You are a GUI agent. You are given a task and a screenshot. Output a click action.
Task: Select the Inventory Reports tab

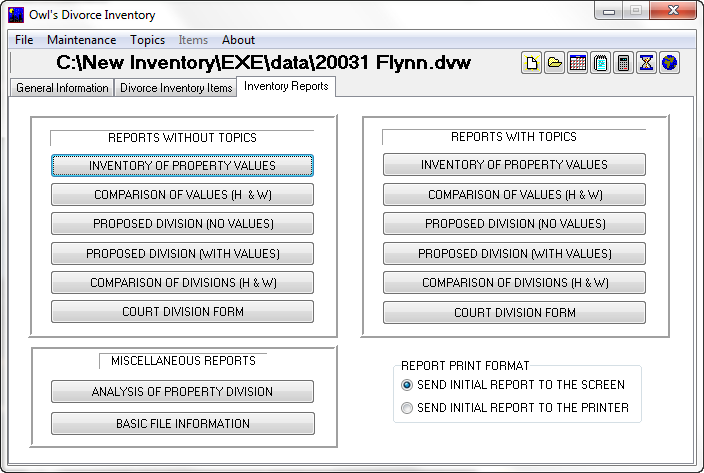[x=286, y=86]
